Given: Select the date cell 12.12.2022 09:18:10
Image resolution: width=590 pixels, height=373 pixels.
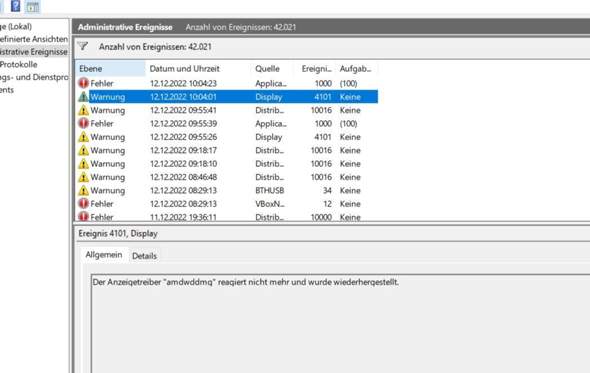Looking at the screenshot, I should (x=183, y=164).
